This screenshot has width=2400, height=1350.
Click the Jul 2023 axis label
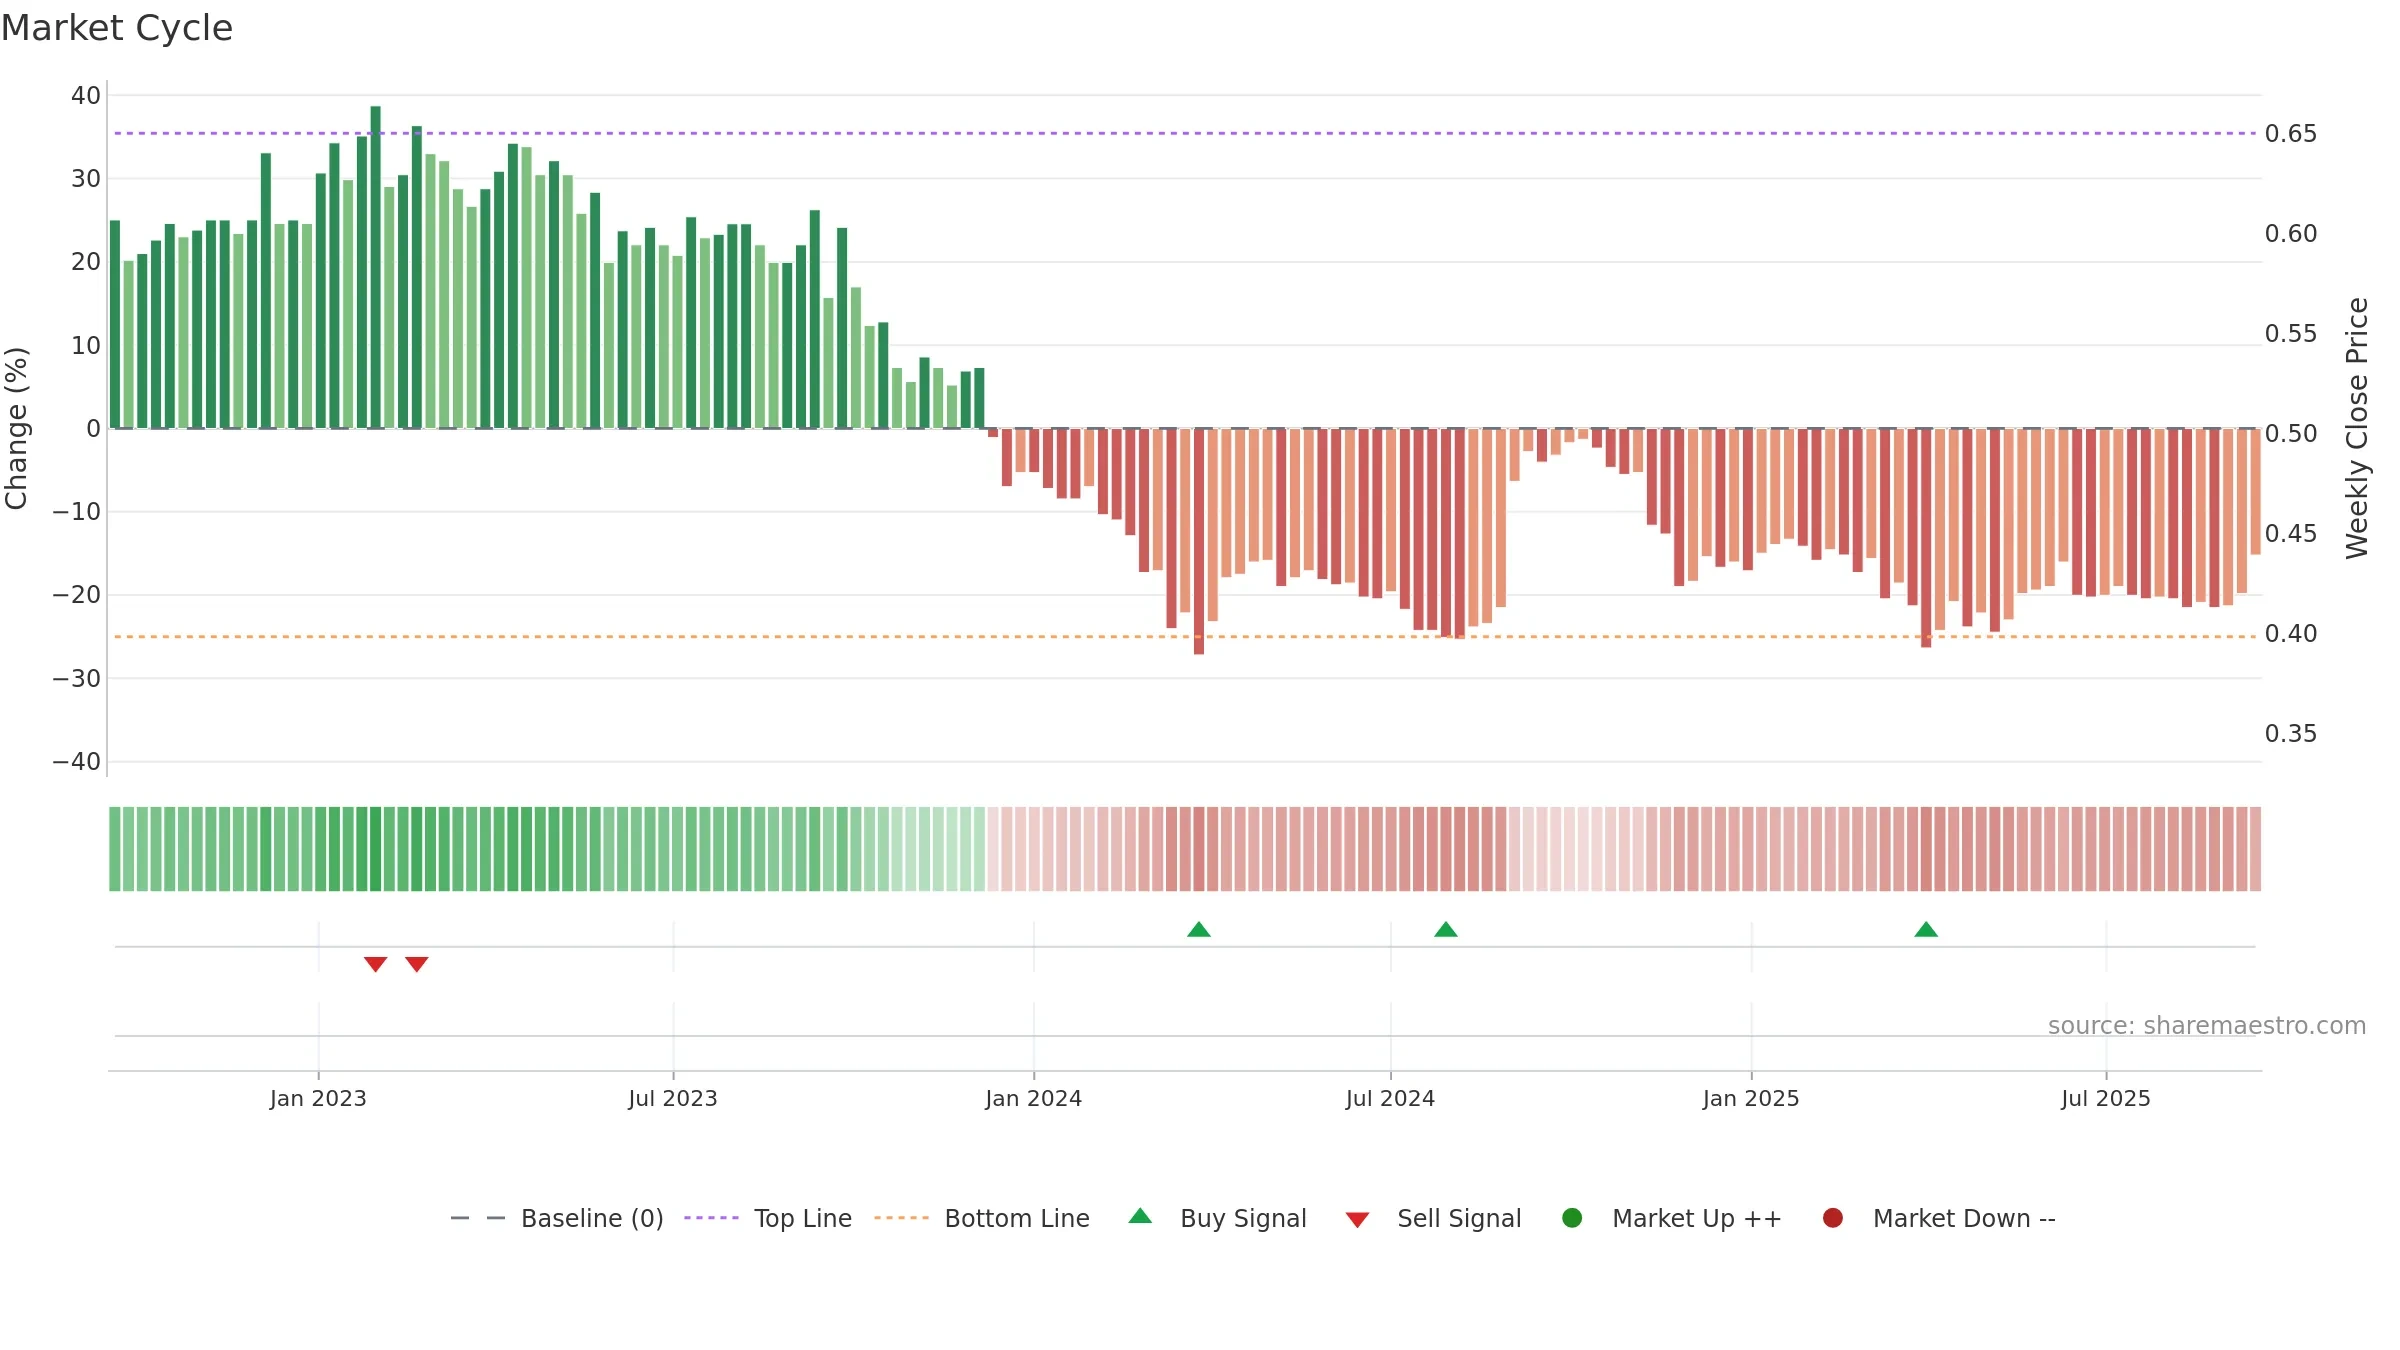click(x=673, y=1098)
